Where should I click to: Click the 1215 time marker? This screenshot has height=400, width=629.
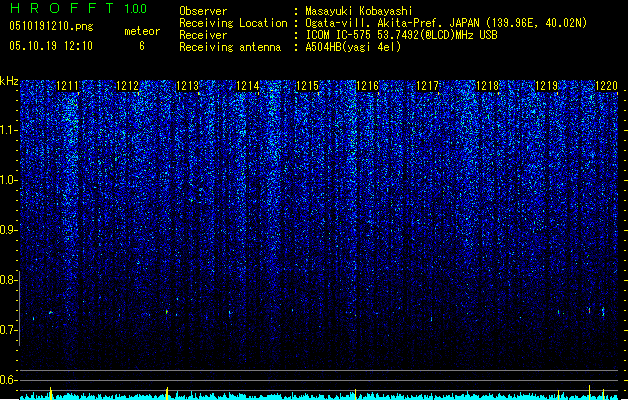pyautogui.click(x=307, y=86)
